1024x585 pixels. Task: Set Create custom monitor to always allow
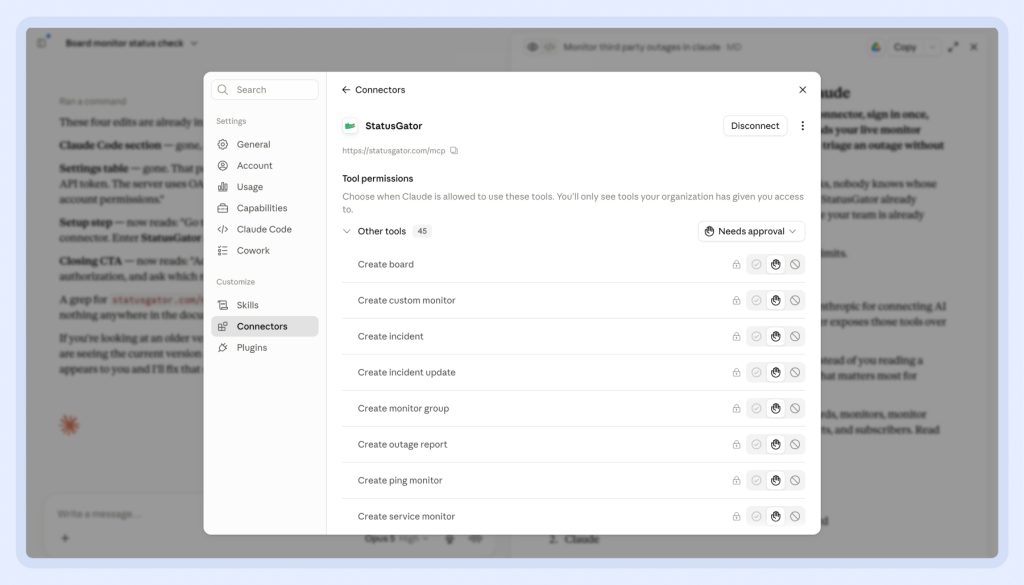(756, 300)
